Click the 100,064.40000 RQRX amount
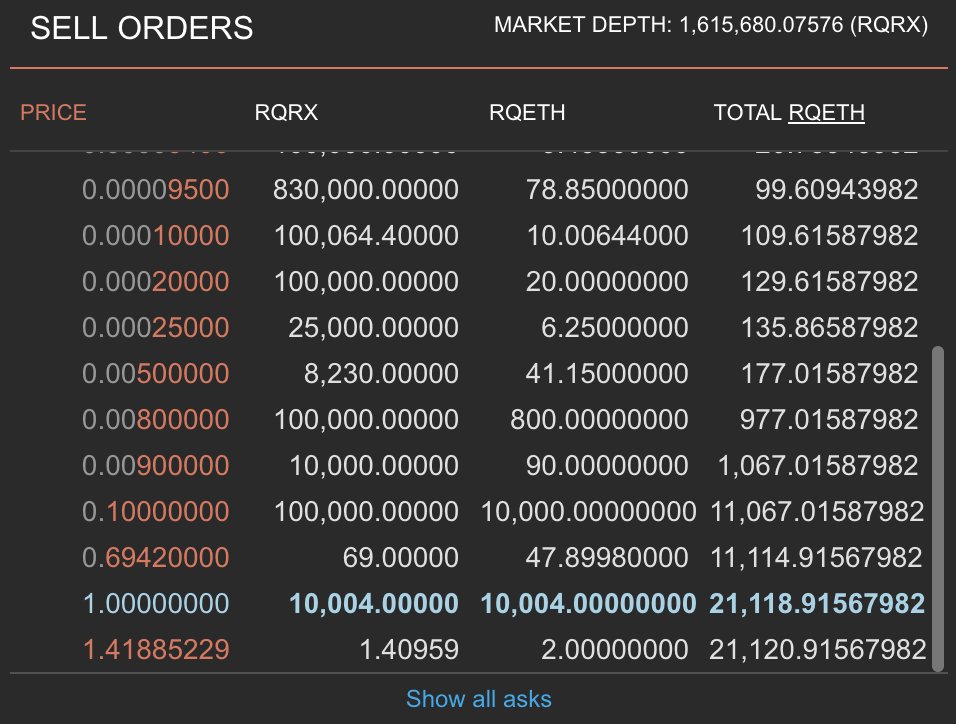The image size is (956, 724). tap(366, 235)
